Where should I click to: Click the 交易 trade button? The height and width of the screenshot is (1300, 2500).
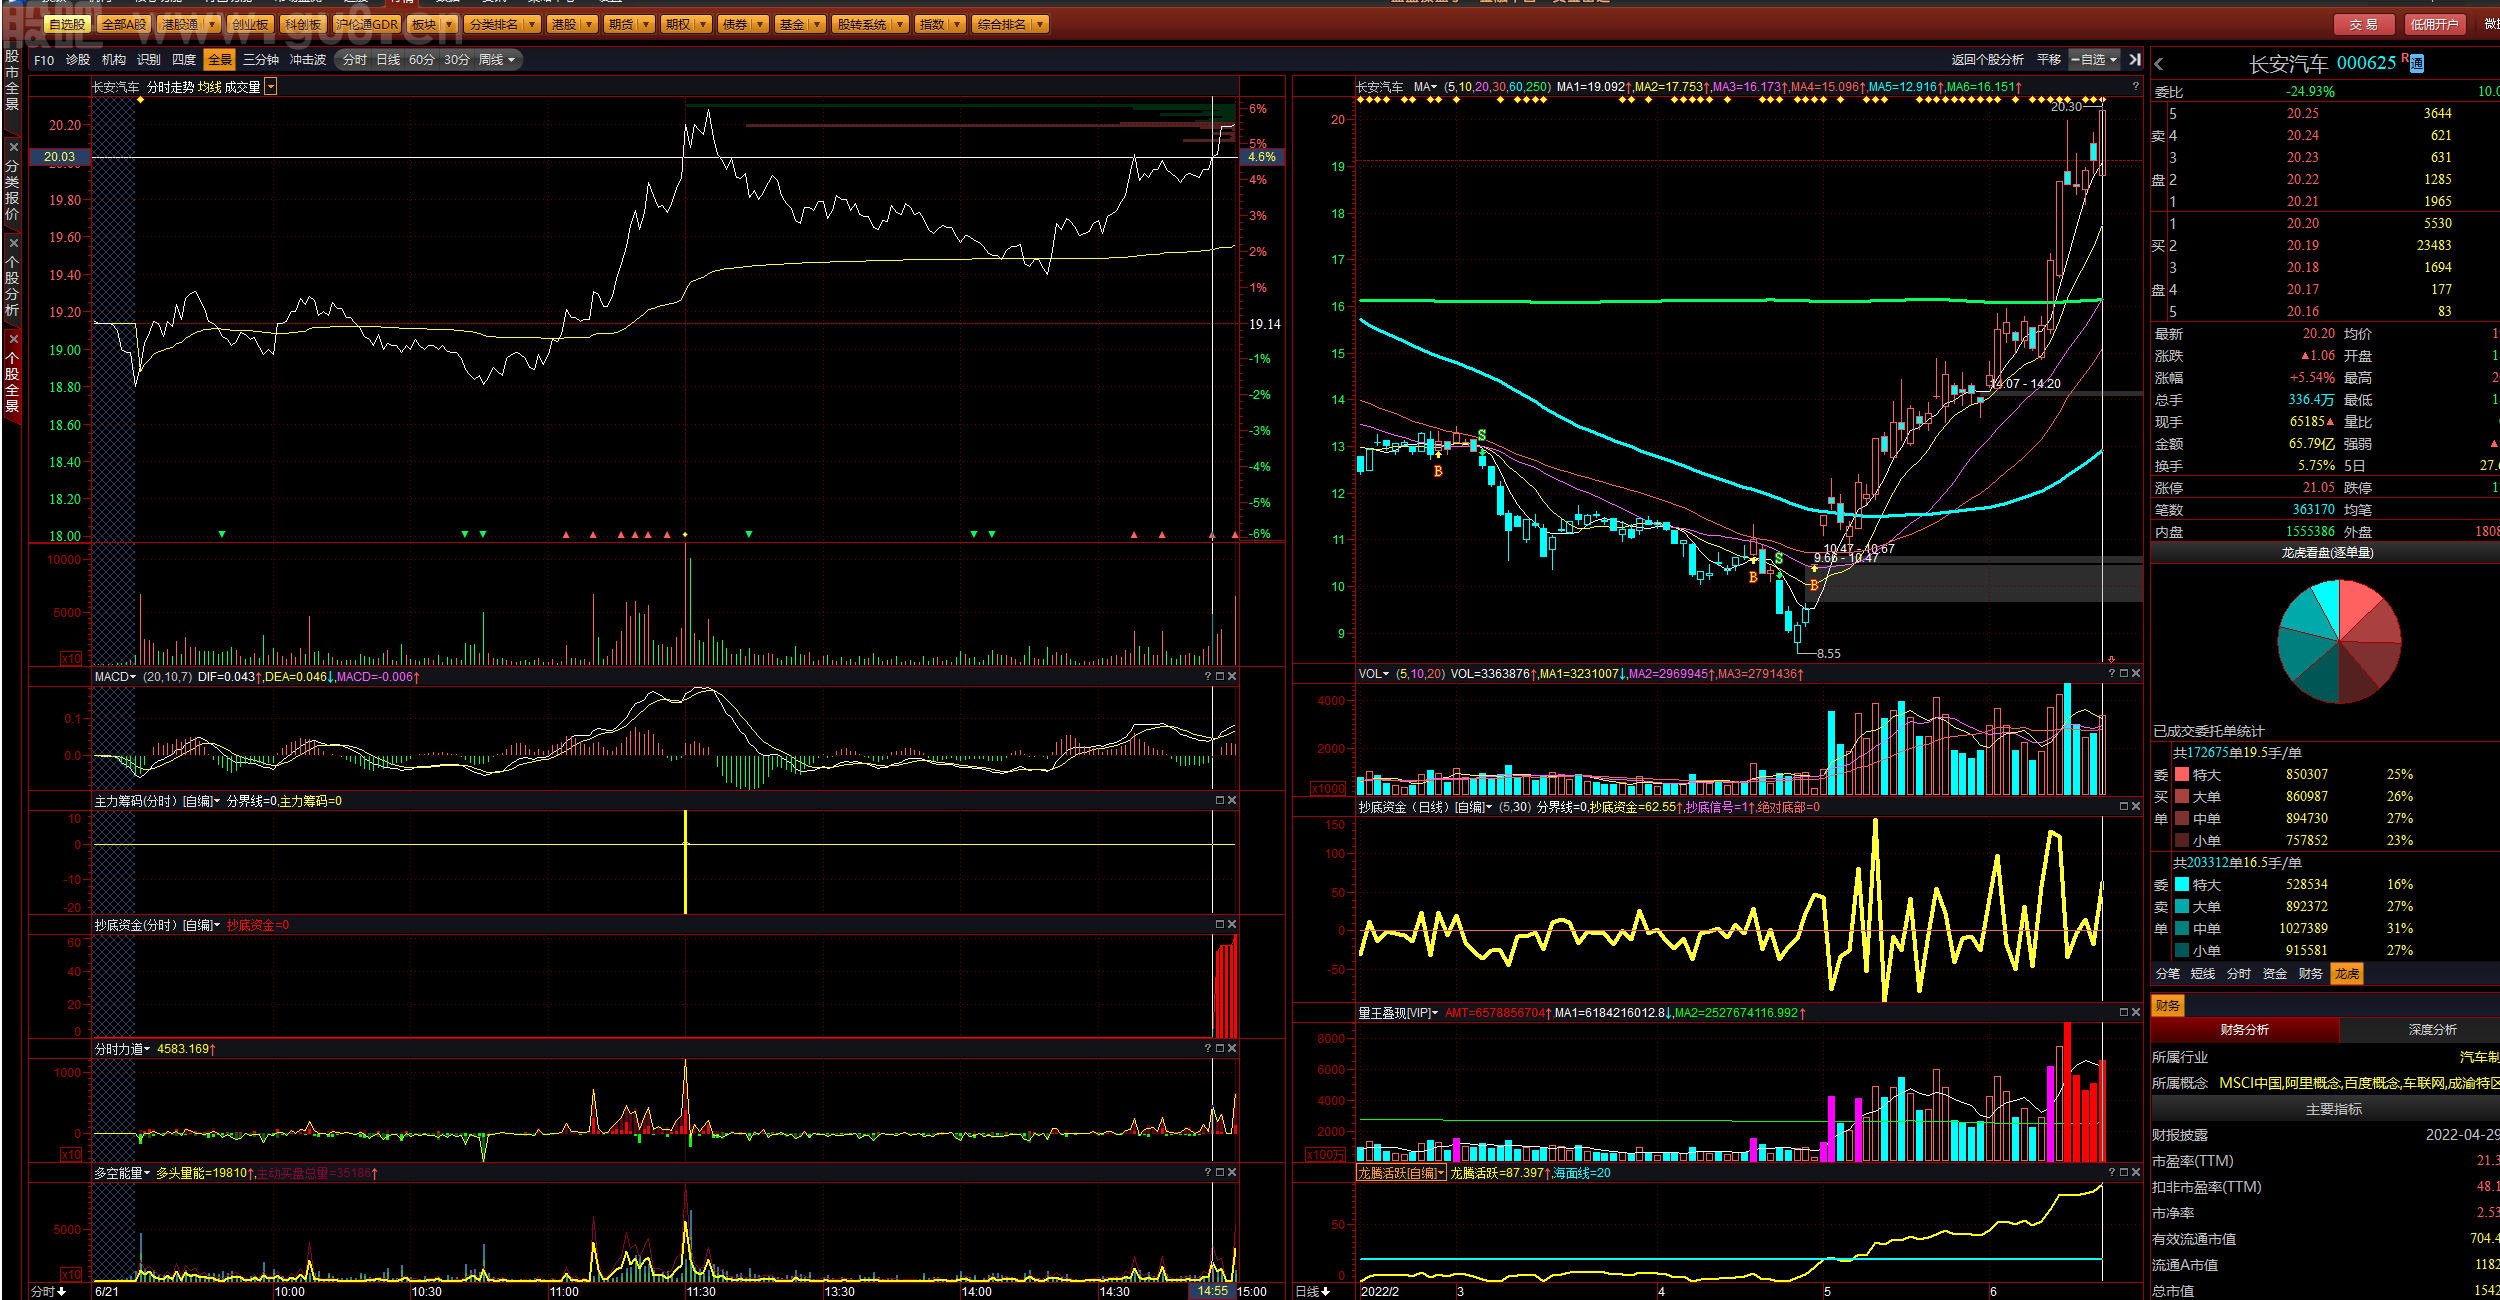[2364, 24]
